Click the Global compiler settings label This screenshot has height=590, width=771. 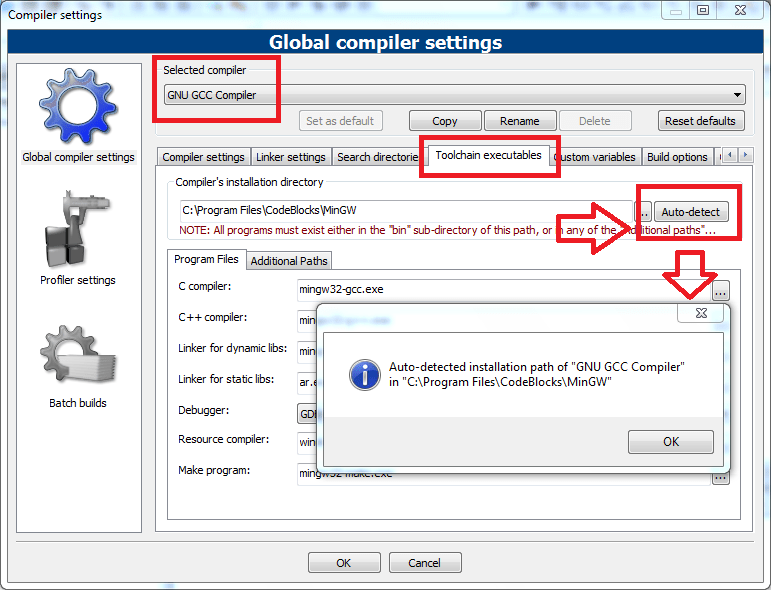click(x=78, y=157)
